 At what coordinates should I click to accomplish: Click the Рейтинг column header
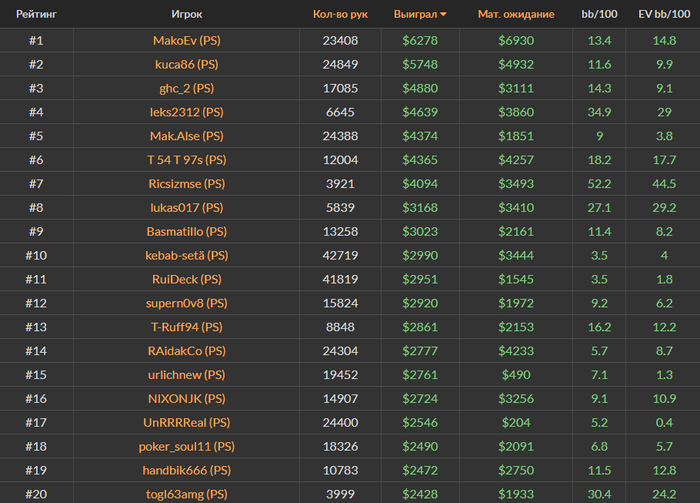(35, 15)
